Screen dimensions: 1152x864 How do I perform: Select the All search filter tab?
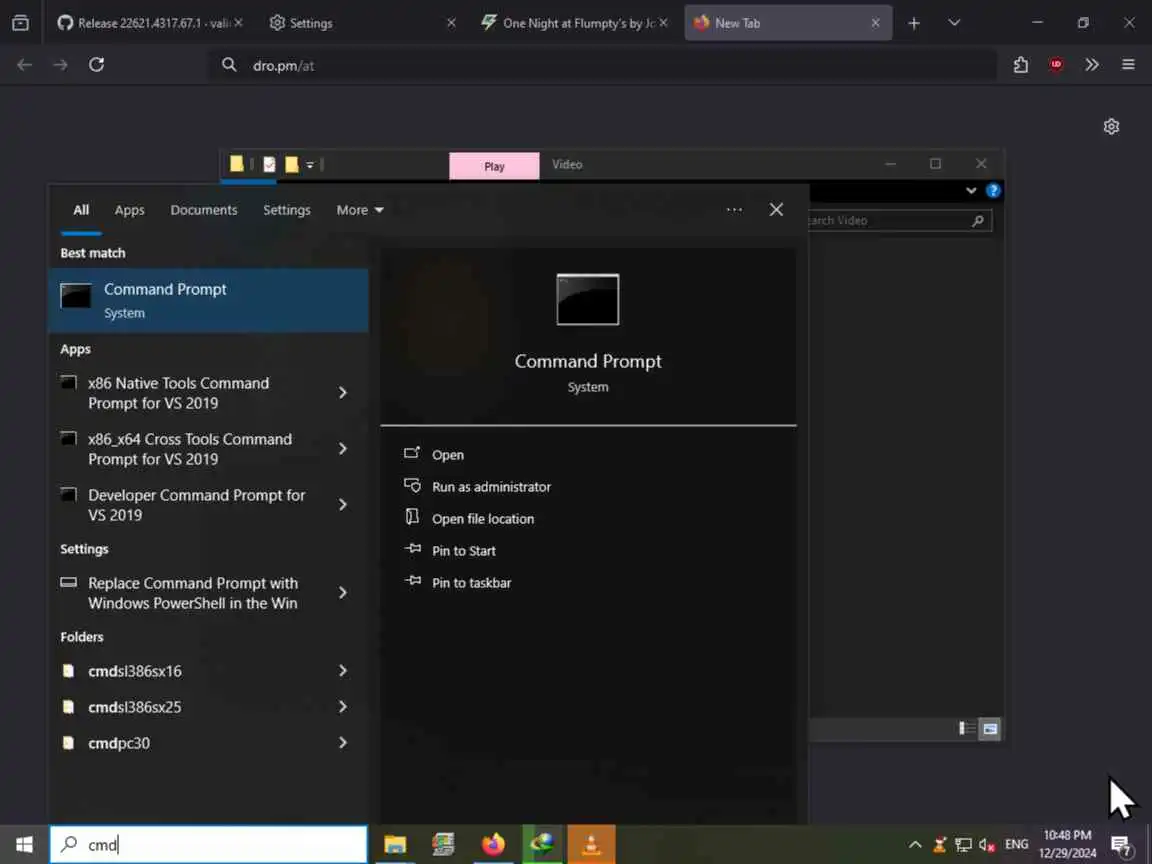(81, 210)
